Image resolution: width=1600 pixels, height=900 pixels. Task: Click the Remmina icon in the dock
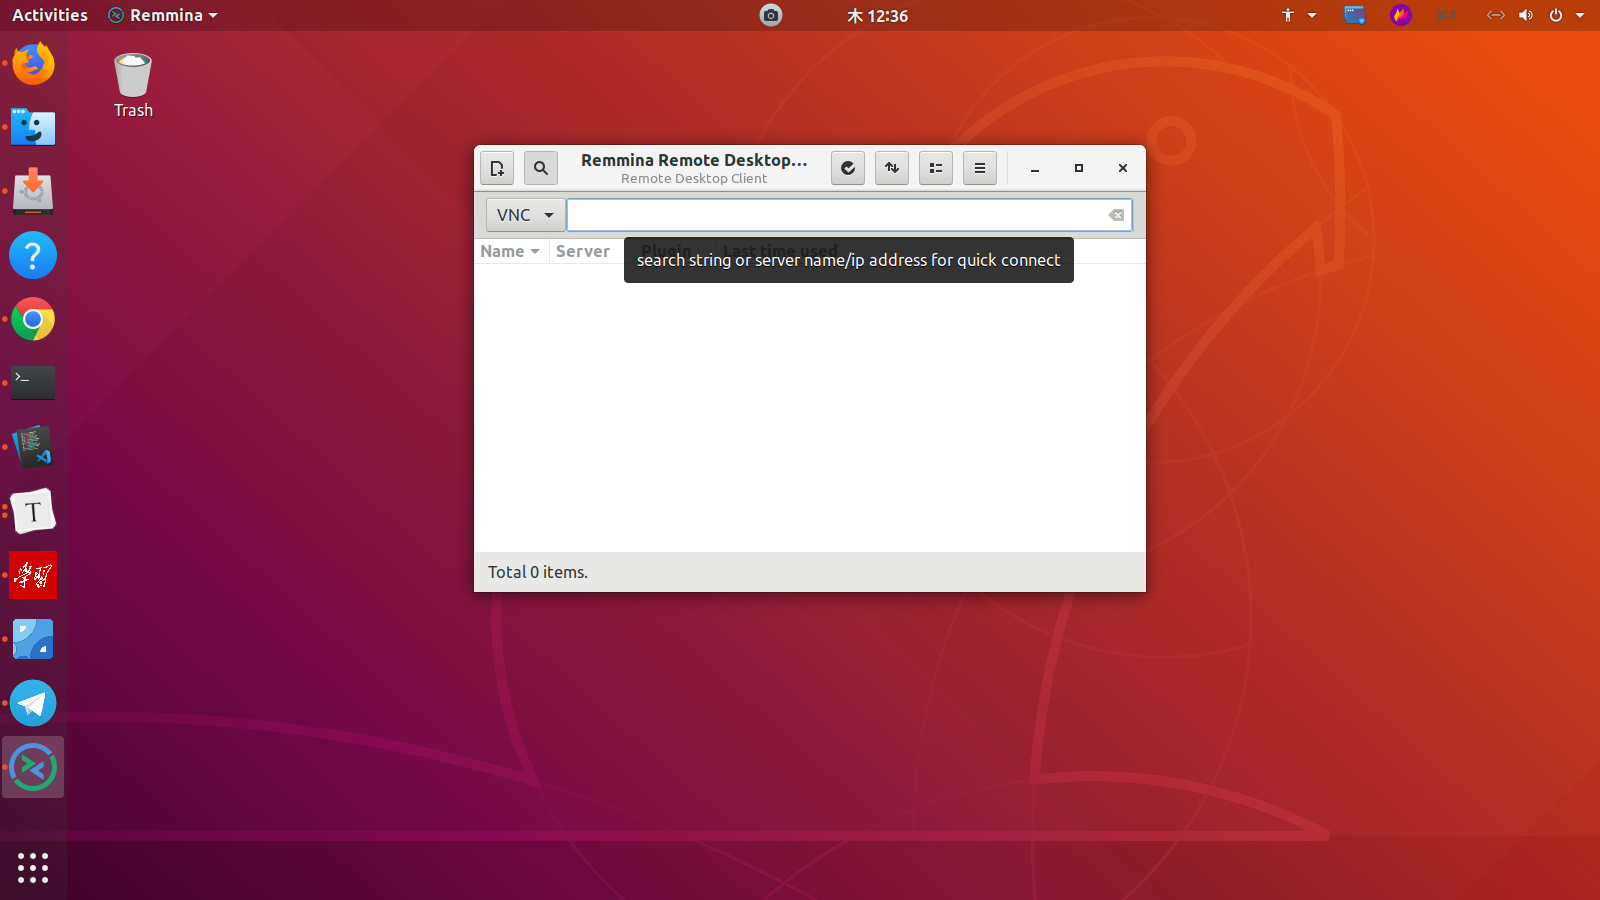(33, 767)
